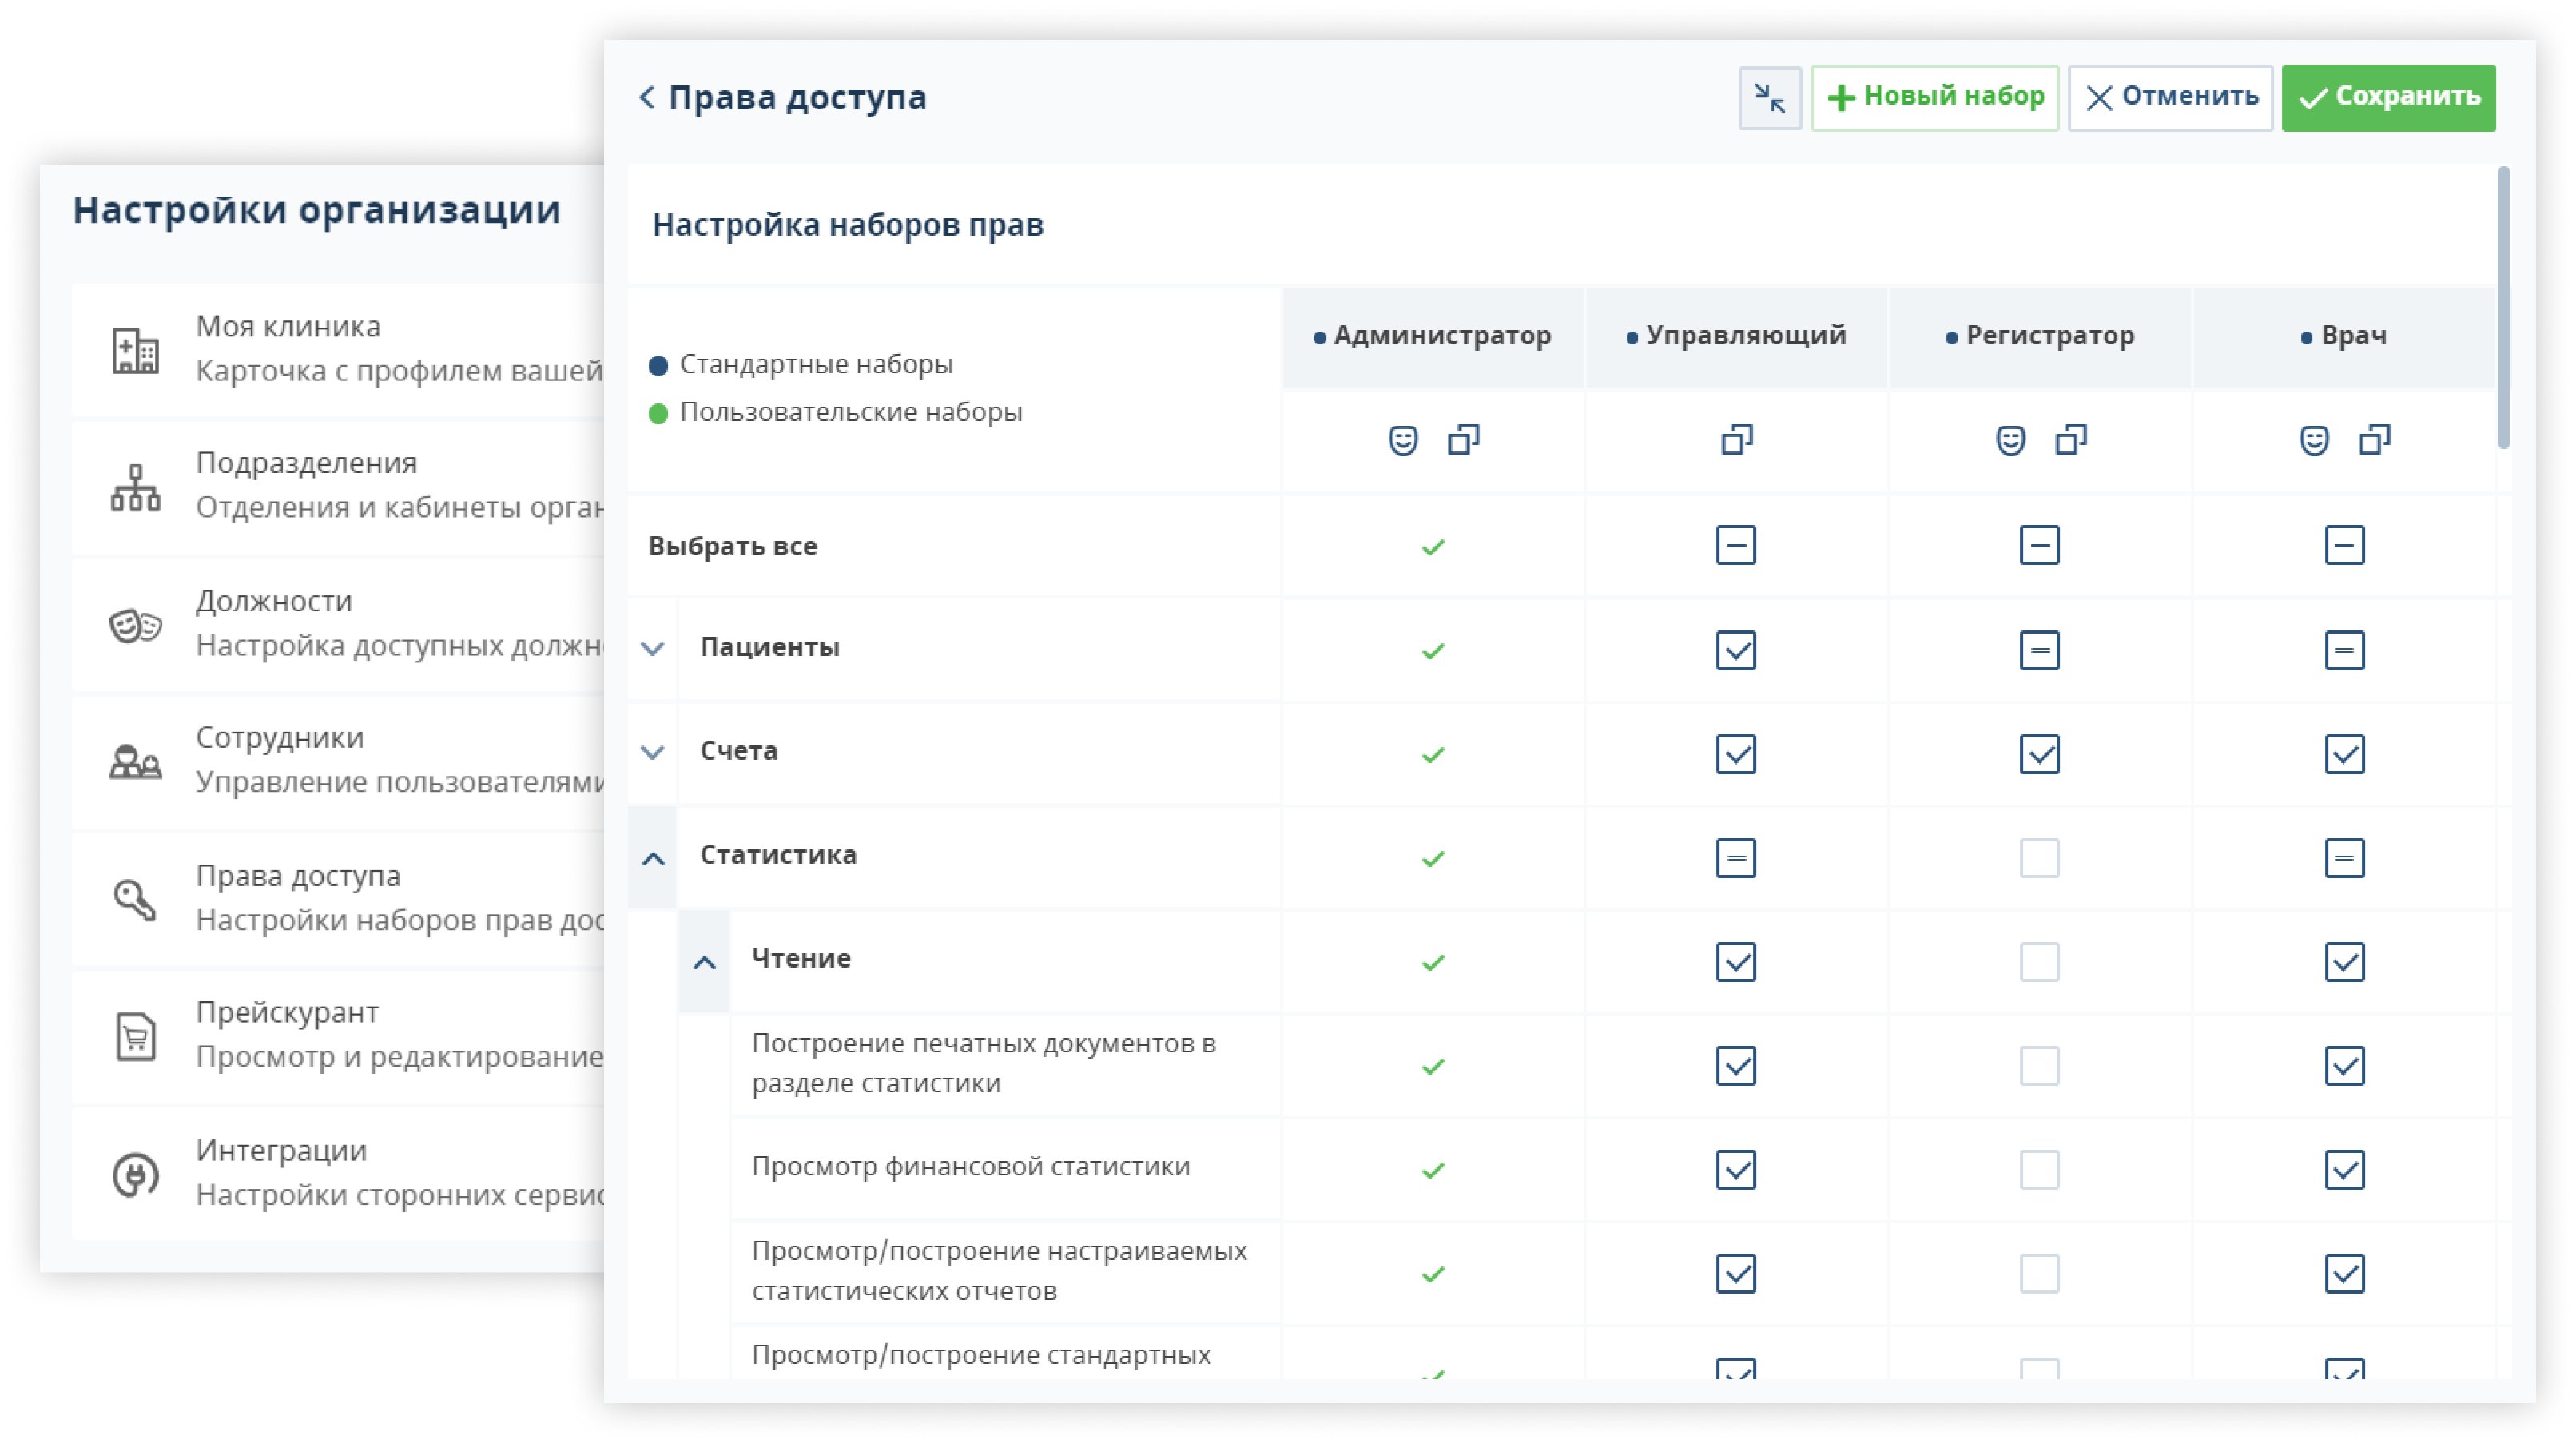
Task: Click the Новый набор button
Action: (x=1934, y=98)
